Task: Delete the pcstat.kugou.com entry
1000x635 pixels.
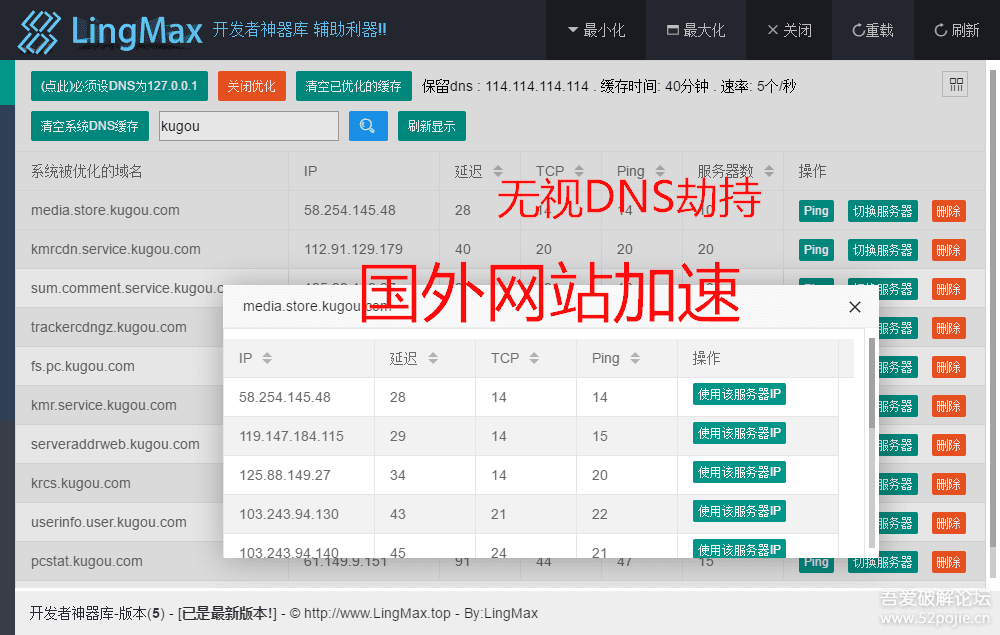Action: [948, 562]
